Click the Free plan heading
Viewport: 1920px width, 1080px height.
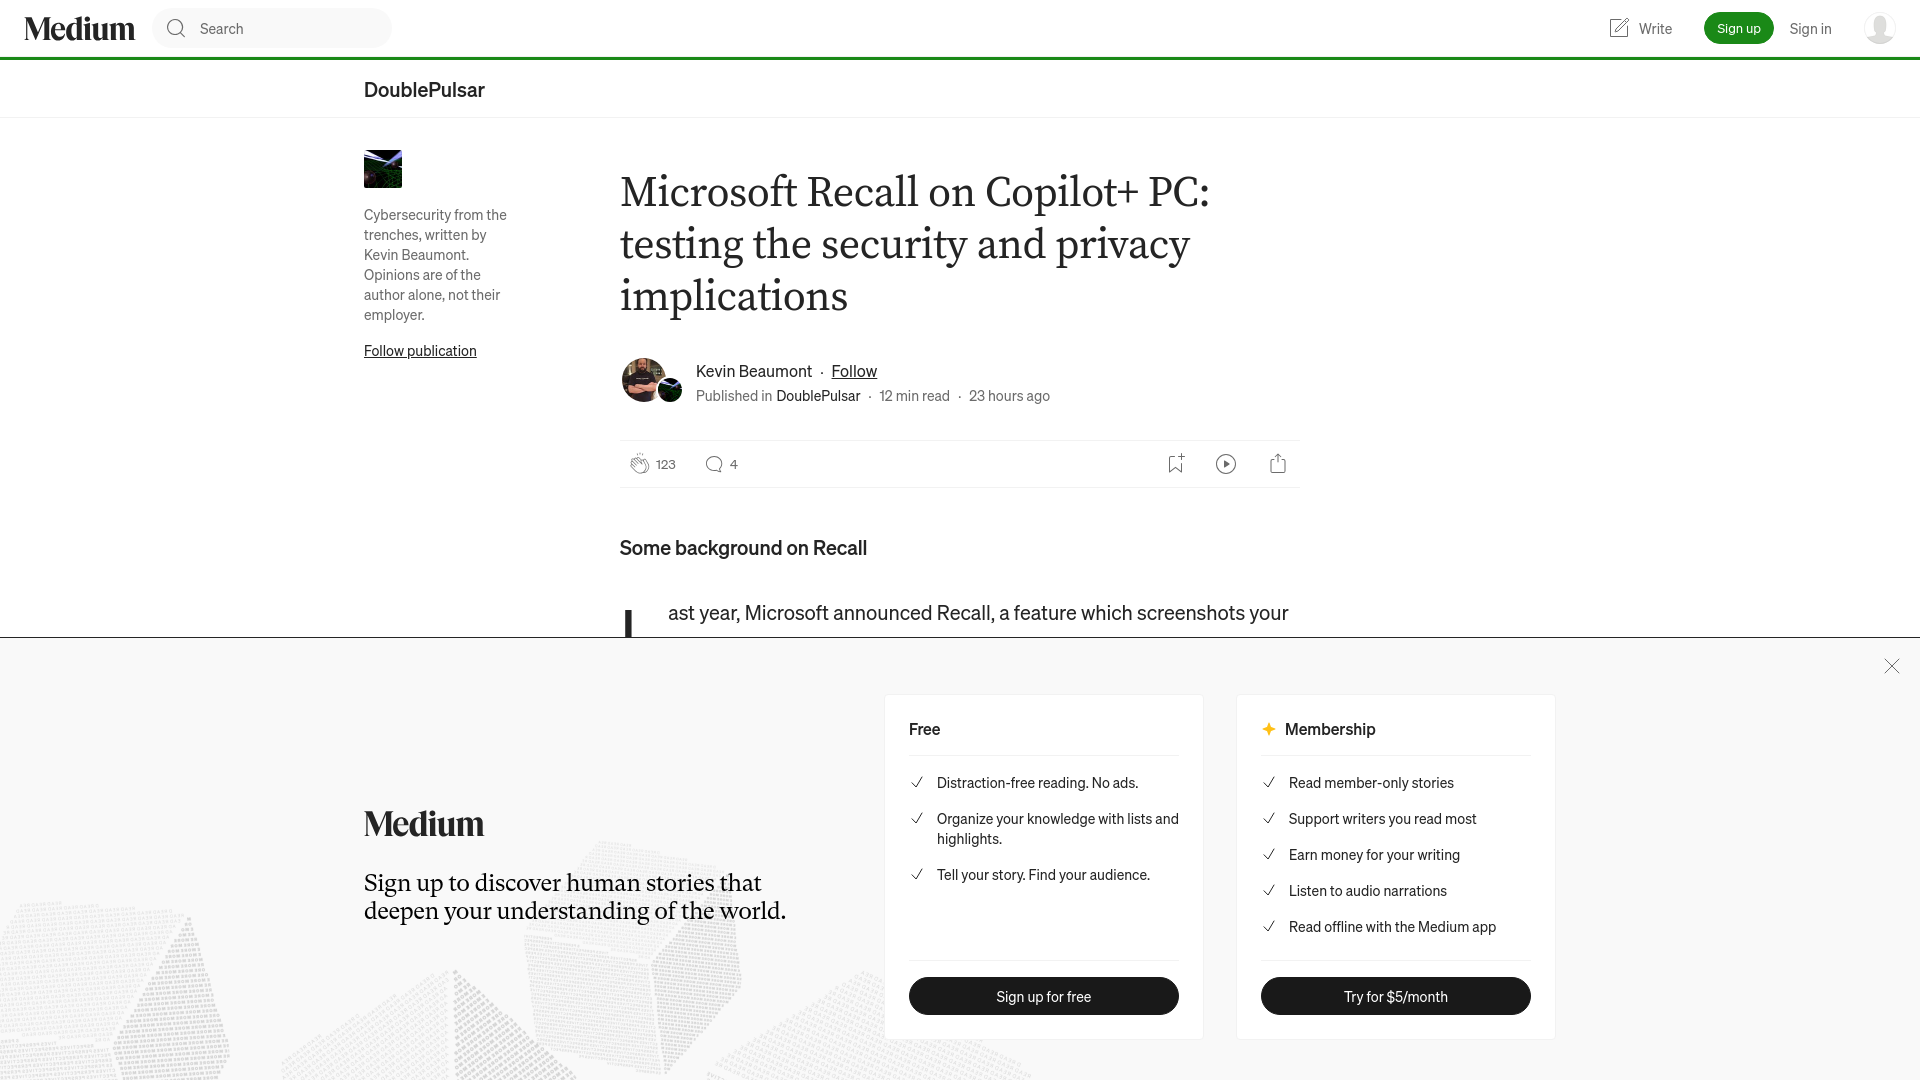pyautogui.click(x=924, y=729)
